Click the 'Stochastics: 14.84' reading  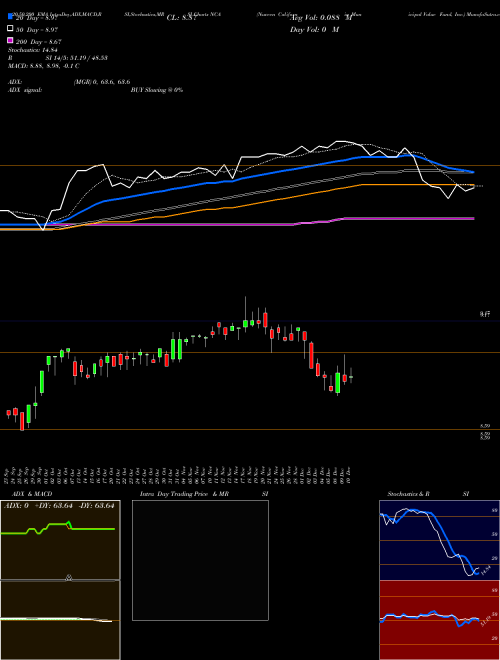click(x=32, y=50)
